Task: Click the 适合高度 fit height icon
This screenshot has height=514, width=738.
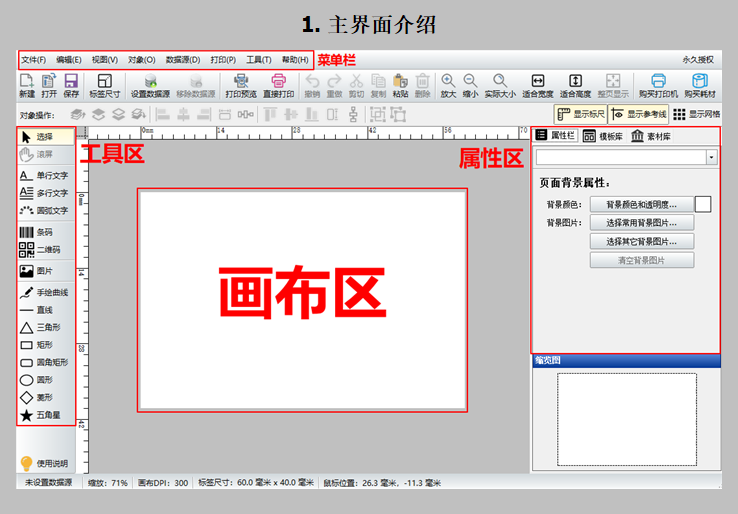Action: pyautogui.click(x=575, y=86)
